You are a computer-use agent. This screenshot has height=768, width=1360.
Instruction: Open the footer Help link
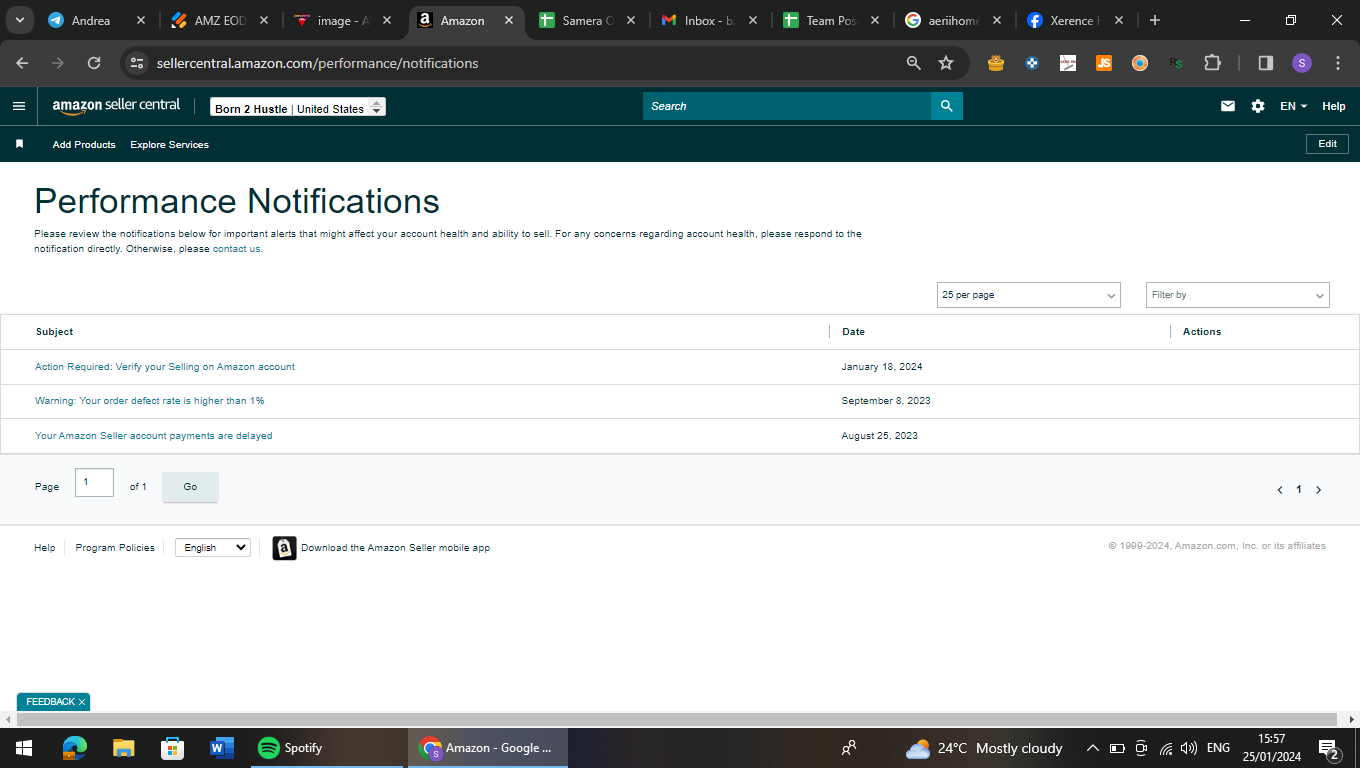coord(45,548)
